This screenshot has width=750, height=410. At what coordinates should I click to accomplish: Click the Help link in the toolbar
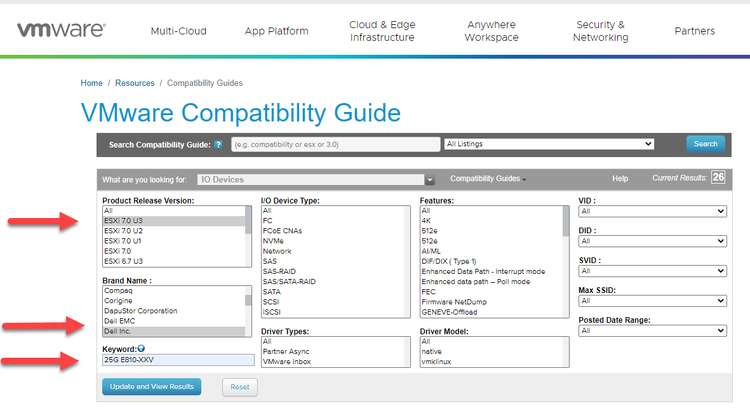(x=620, y=179)
